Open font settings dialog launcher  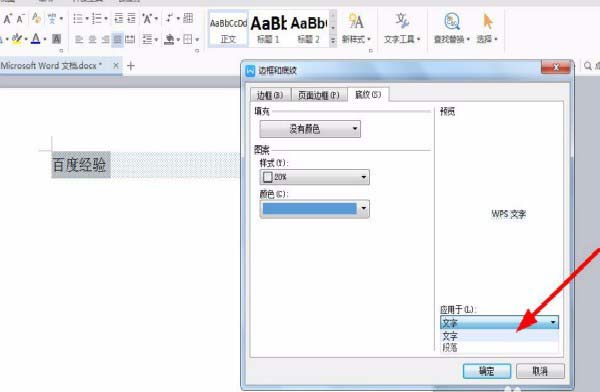(x=61, y=51)
